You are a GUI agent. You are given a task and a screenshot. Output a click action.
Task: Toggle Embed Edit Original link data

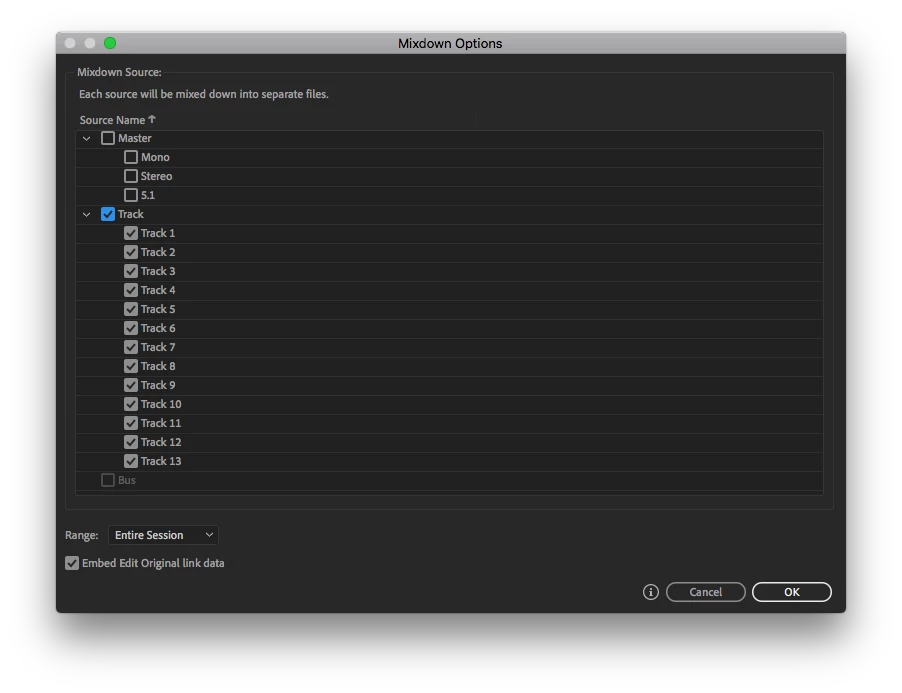(72, 563)
